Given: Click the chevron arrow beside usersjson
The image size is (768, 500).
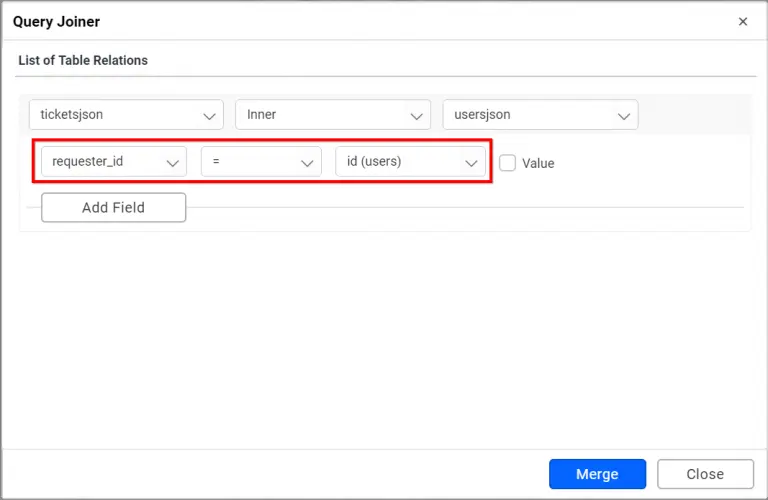Looking at the screenshot, I should (x=625, y=116).
